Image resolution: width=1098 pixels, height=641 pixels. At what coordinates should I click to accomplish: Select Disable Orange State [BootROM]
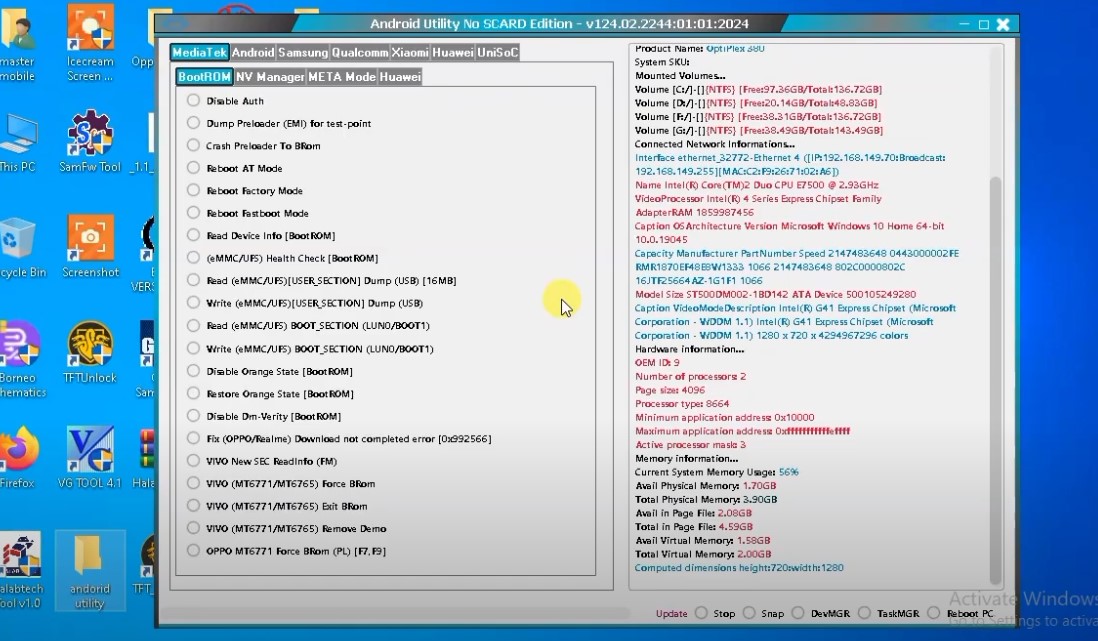(193, 371)
